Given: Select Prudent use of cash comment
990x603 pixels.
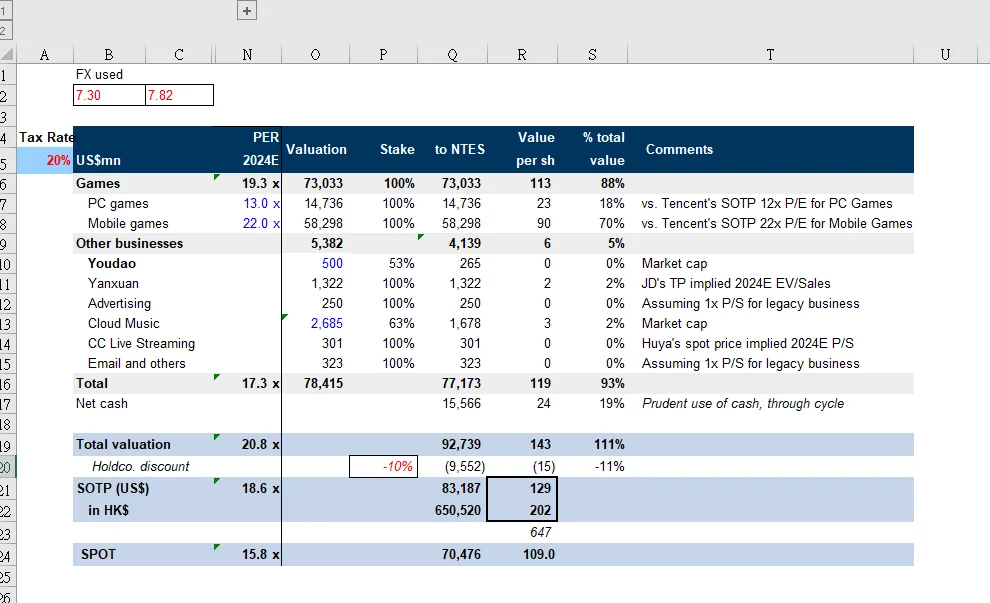Looking at the screenshot, I should coord(770,403).
